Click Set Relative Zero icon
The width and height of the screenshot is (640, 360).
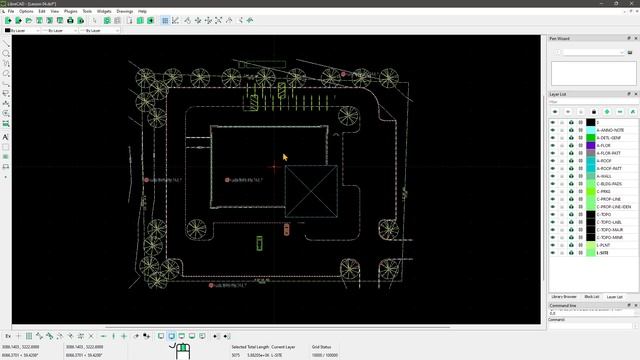[136, 336]
